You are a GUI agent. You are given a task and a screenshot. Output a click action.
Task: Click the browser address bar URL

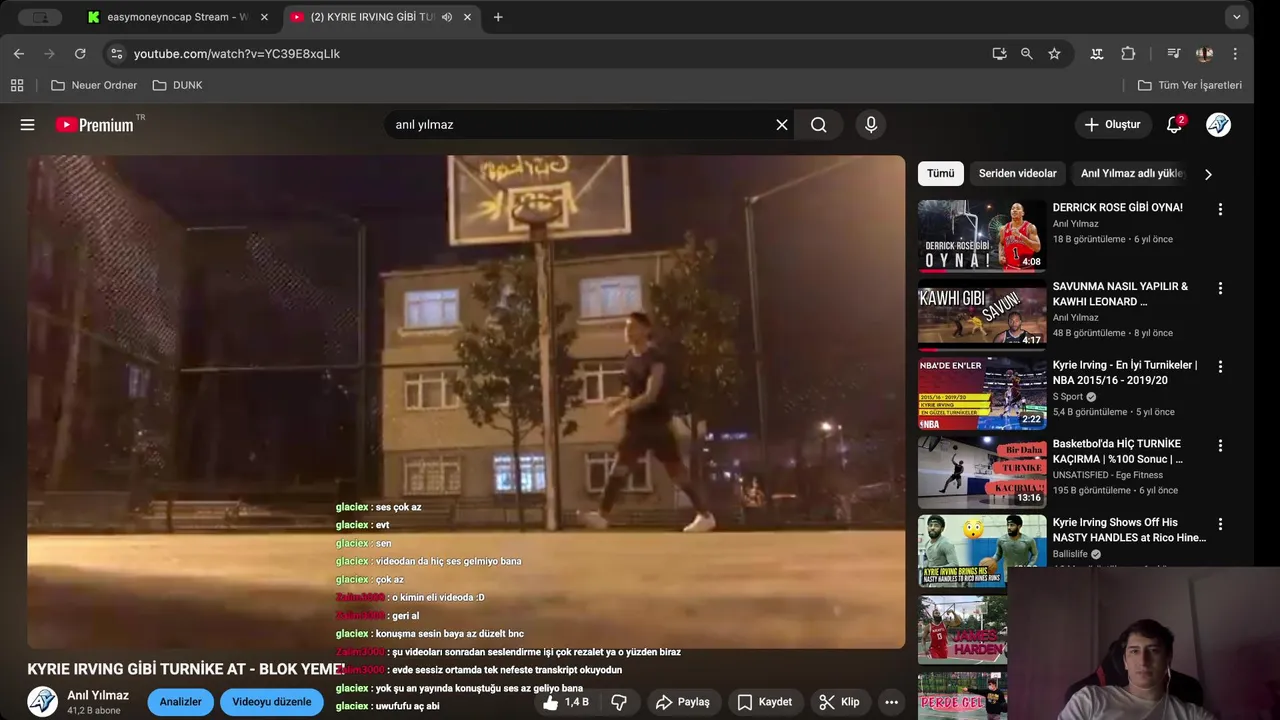[x=237, y=54]
